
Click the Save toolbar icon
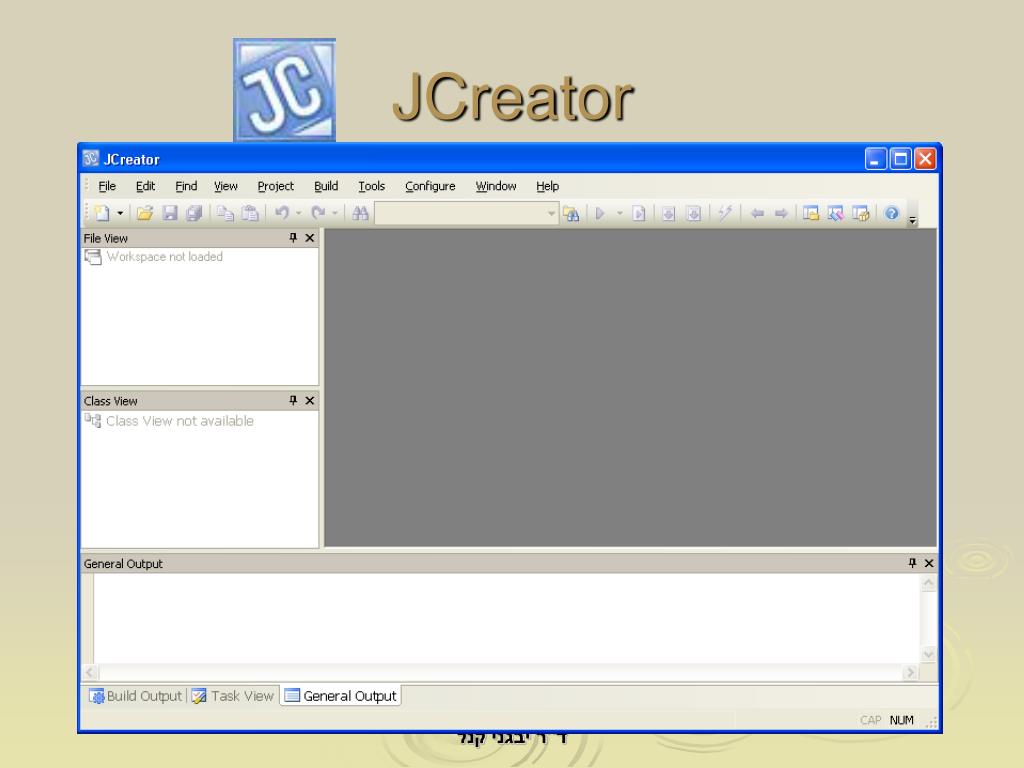[170, 213]
